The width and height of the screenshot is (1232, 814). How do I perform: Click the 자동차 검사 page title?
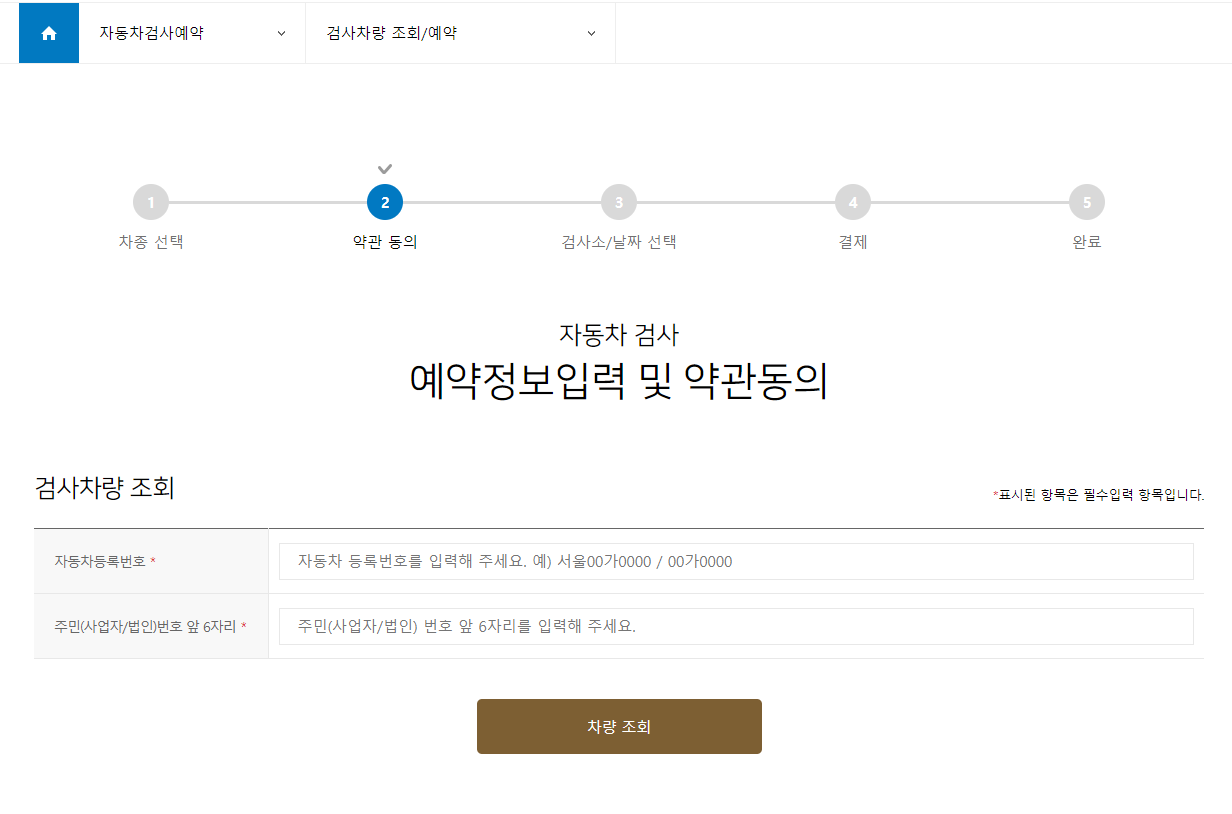point(618,334)
